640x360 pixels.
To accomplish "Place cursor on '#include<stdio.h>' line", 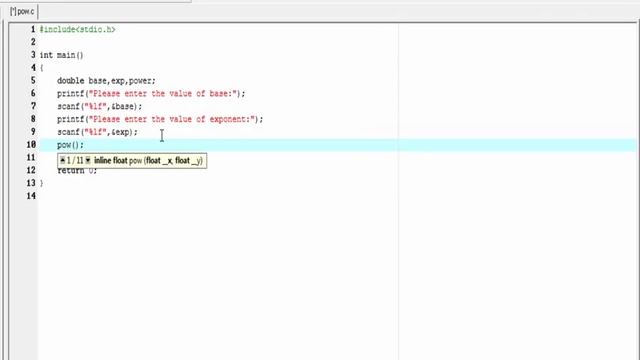I will 77,29.
